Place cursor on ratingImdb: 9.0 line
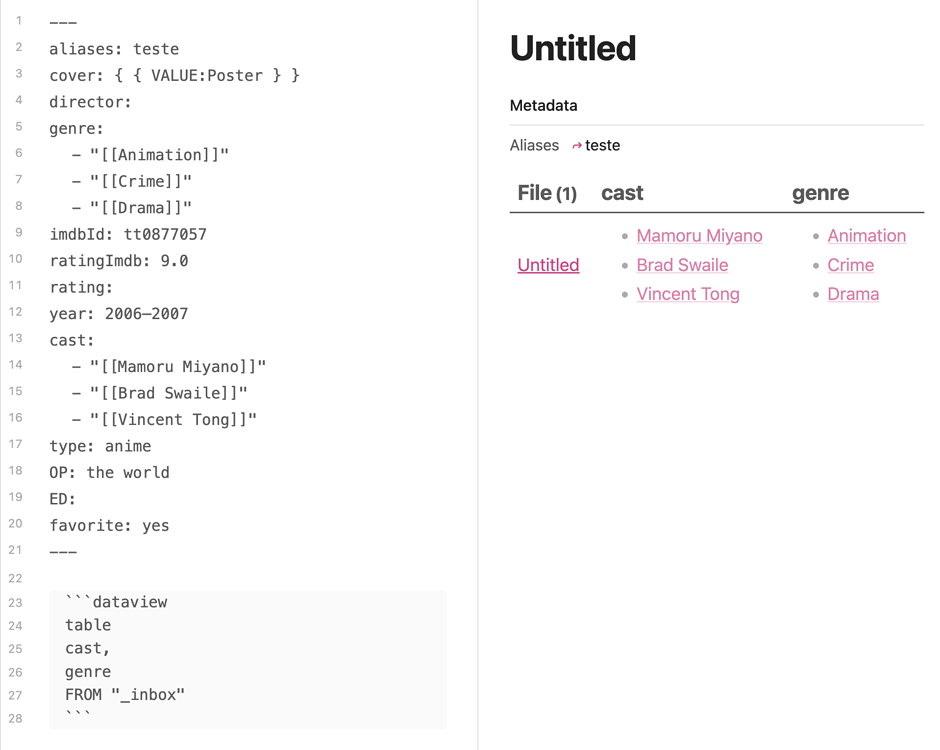Image resolution: width=940 pixels, height=750 pixels. (x=119, y=261)
